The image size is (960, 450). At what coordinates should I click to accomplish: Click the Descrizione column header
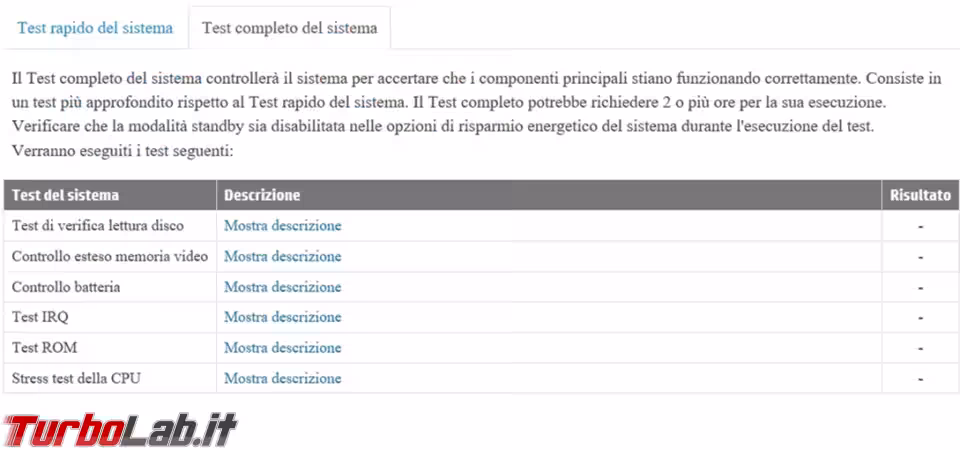[x=262, y=196]
